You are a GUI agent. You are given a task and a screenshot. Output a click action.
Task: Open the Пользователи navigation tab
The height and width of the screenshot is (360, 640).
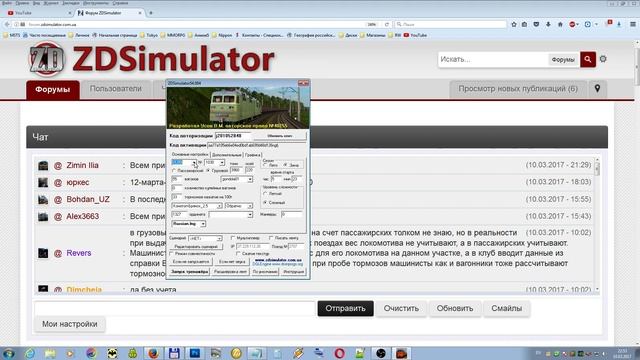point(116,89)
